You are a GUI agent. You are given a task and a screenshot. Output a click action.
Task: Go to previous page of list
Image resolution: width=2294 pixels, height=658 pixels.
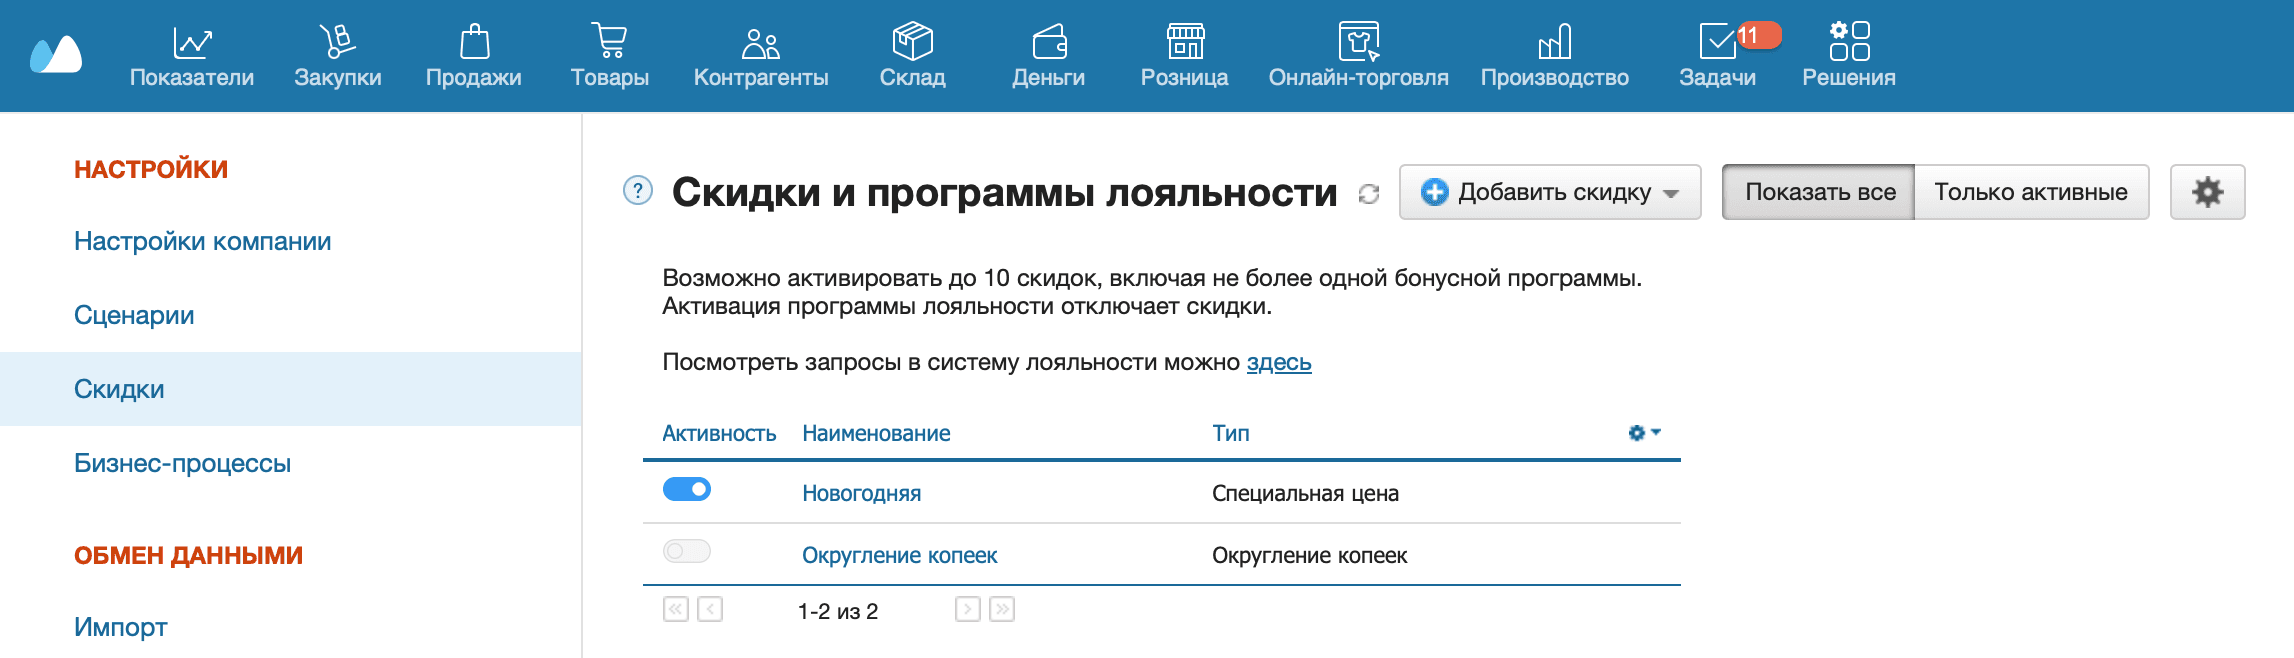click(x=710, y=609)
